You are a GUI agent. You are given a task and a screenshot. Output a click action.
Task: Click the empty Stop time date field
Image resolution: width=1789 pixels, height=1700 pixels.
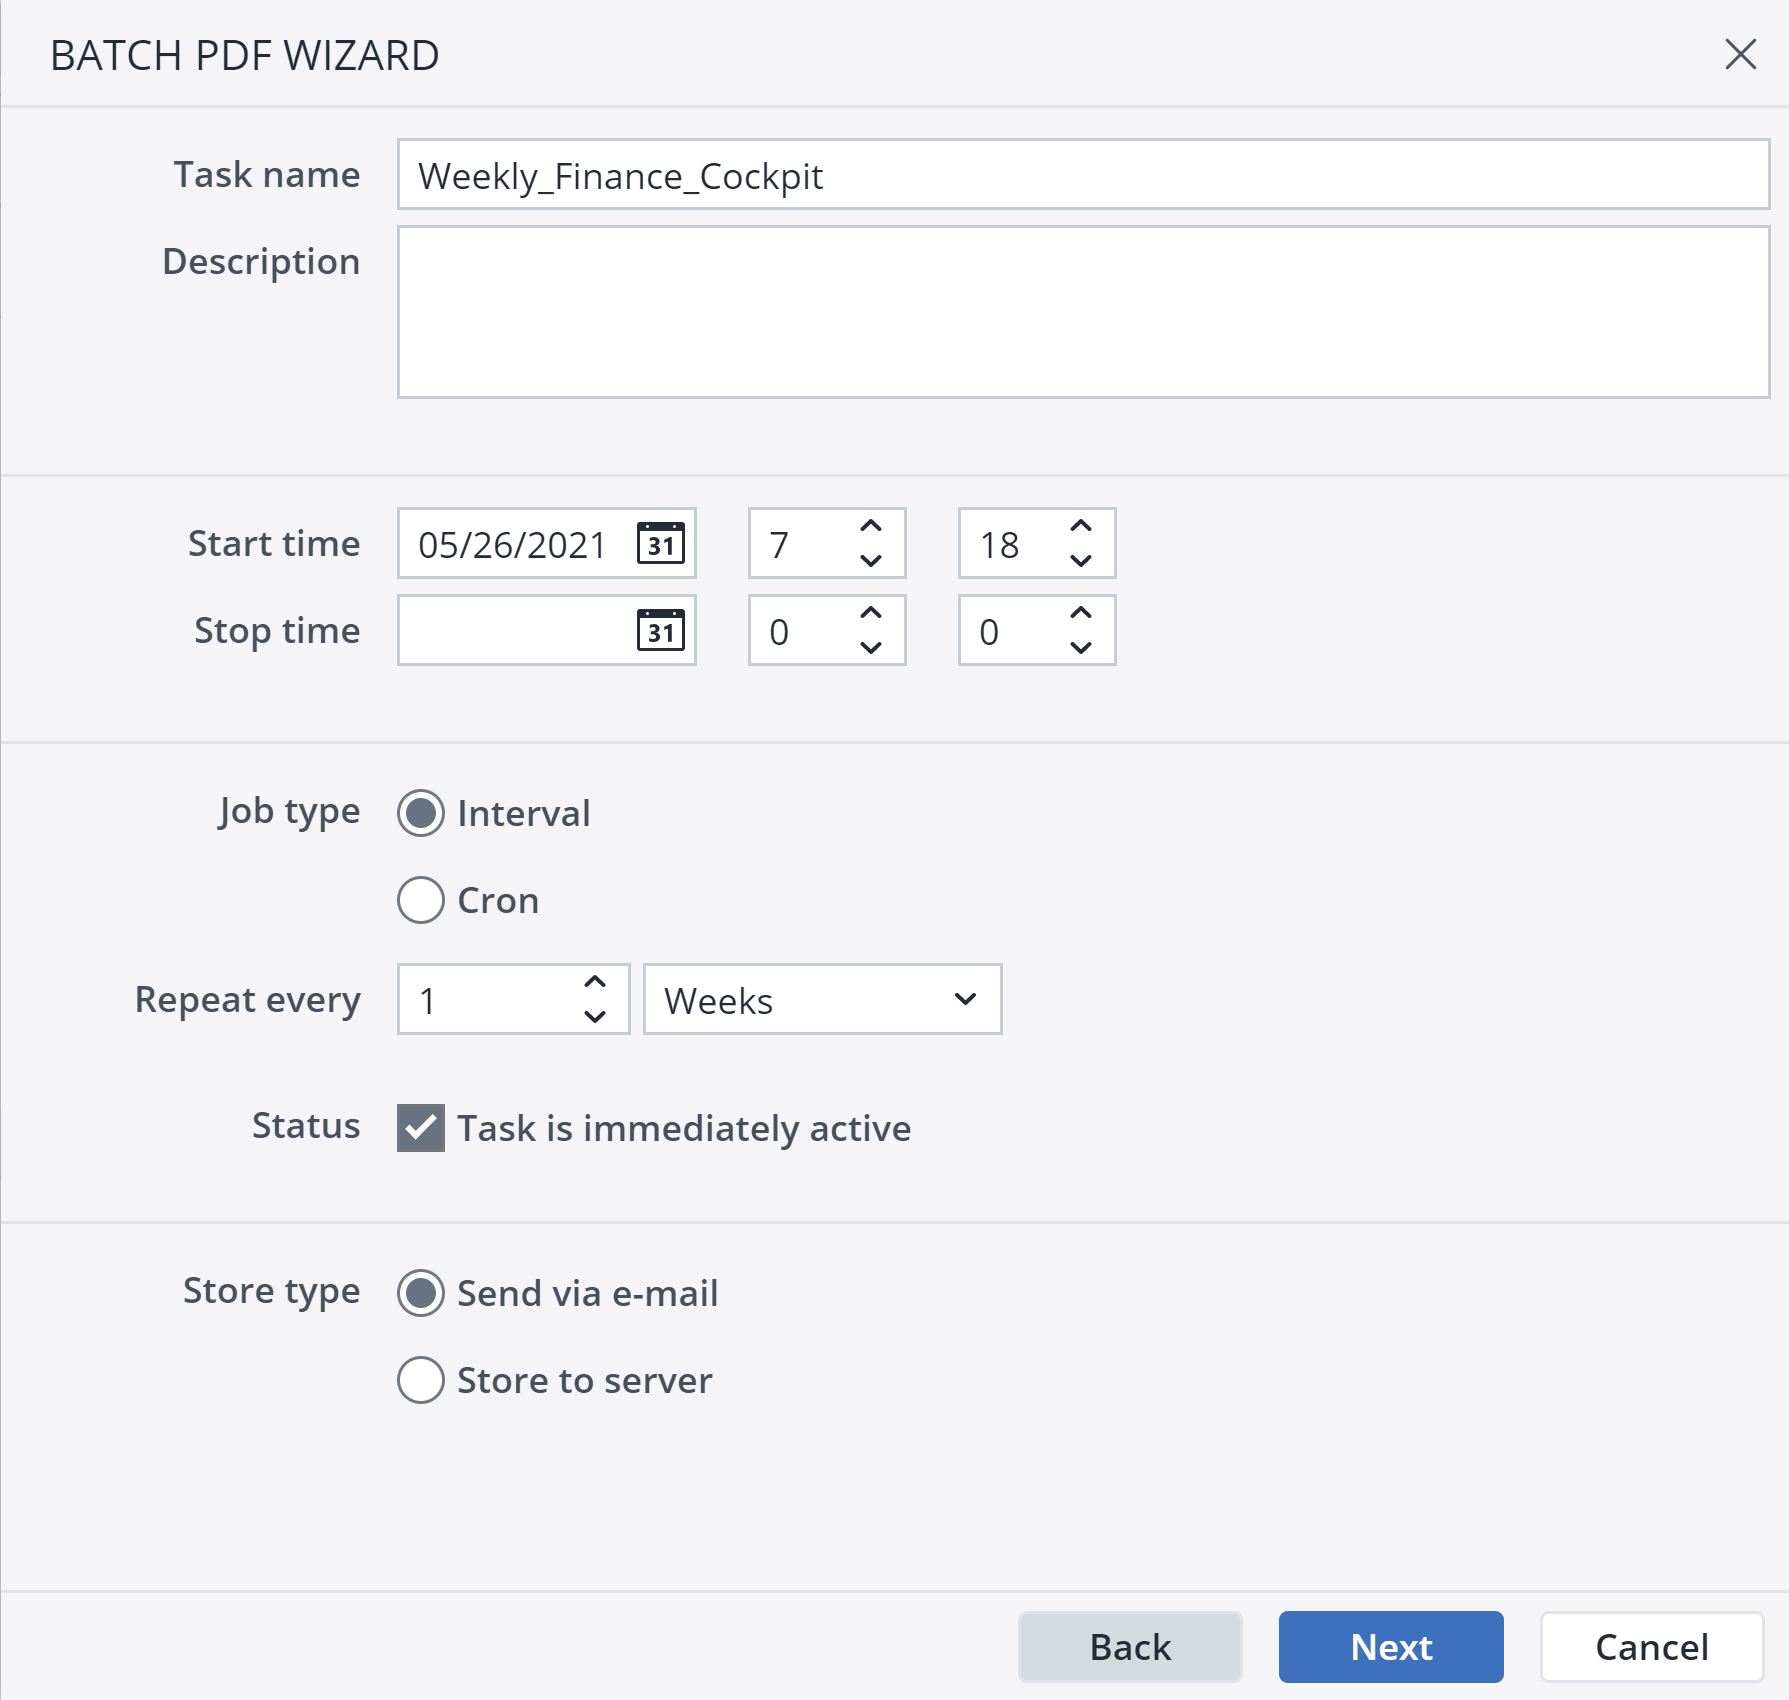tap(510, 630)
